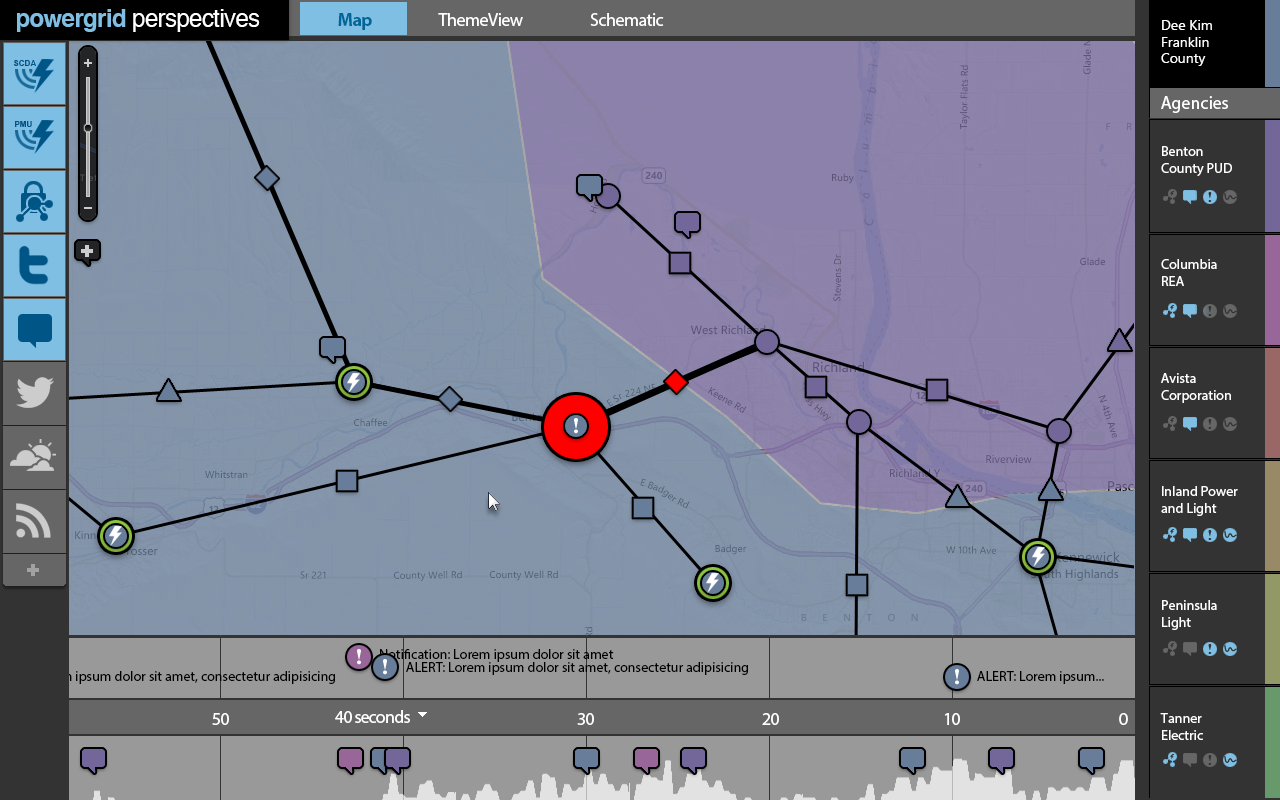This screenshot has height=800, width=1280.
Task: Toggle Benton County PUD network icon
Action: pos(1170,197)
